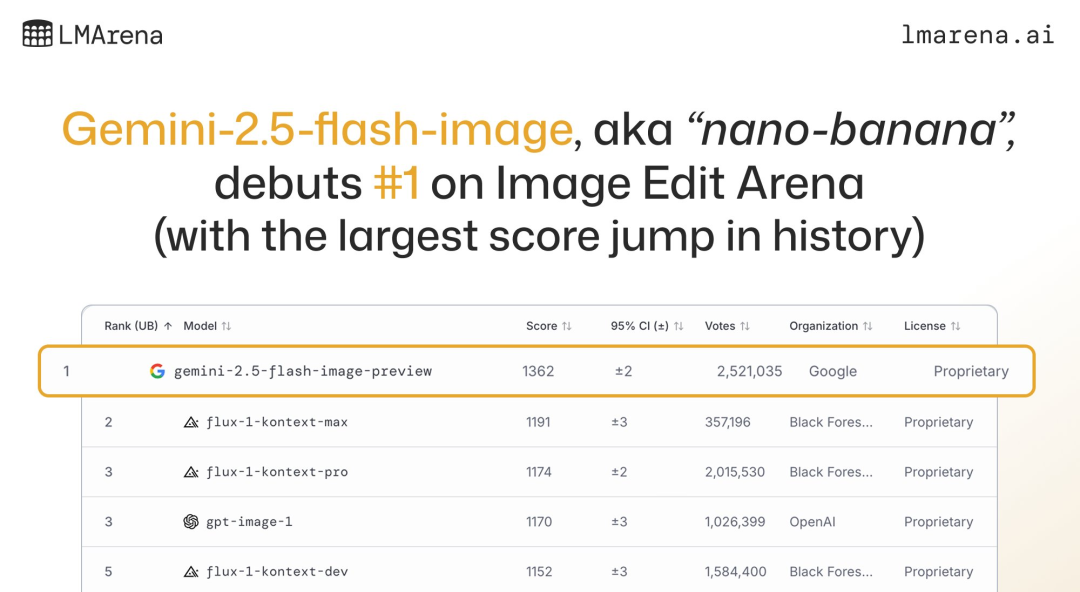Sort the Votes column with arrows icon
The image size is (1080, 592).
tap(745, 326)
